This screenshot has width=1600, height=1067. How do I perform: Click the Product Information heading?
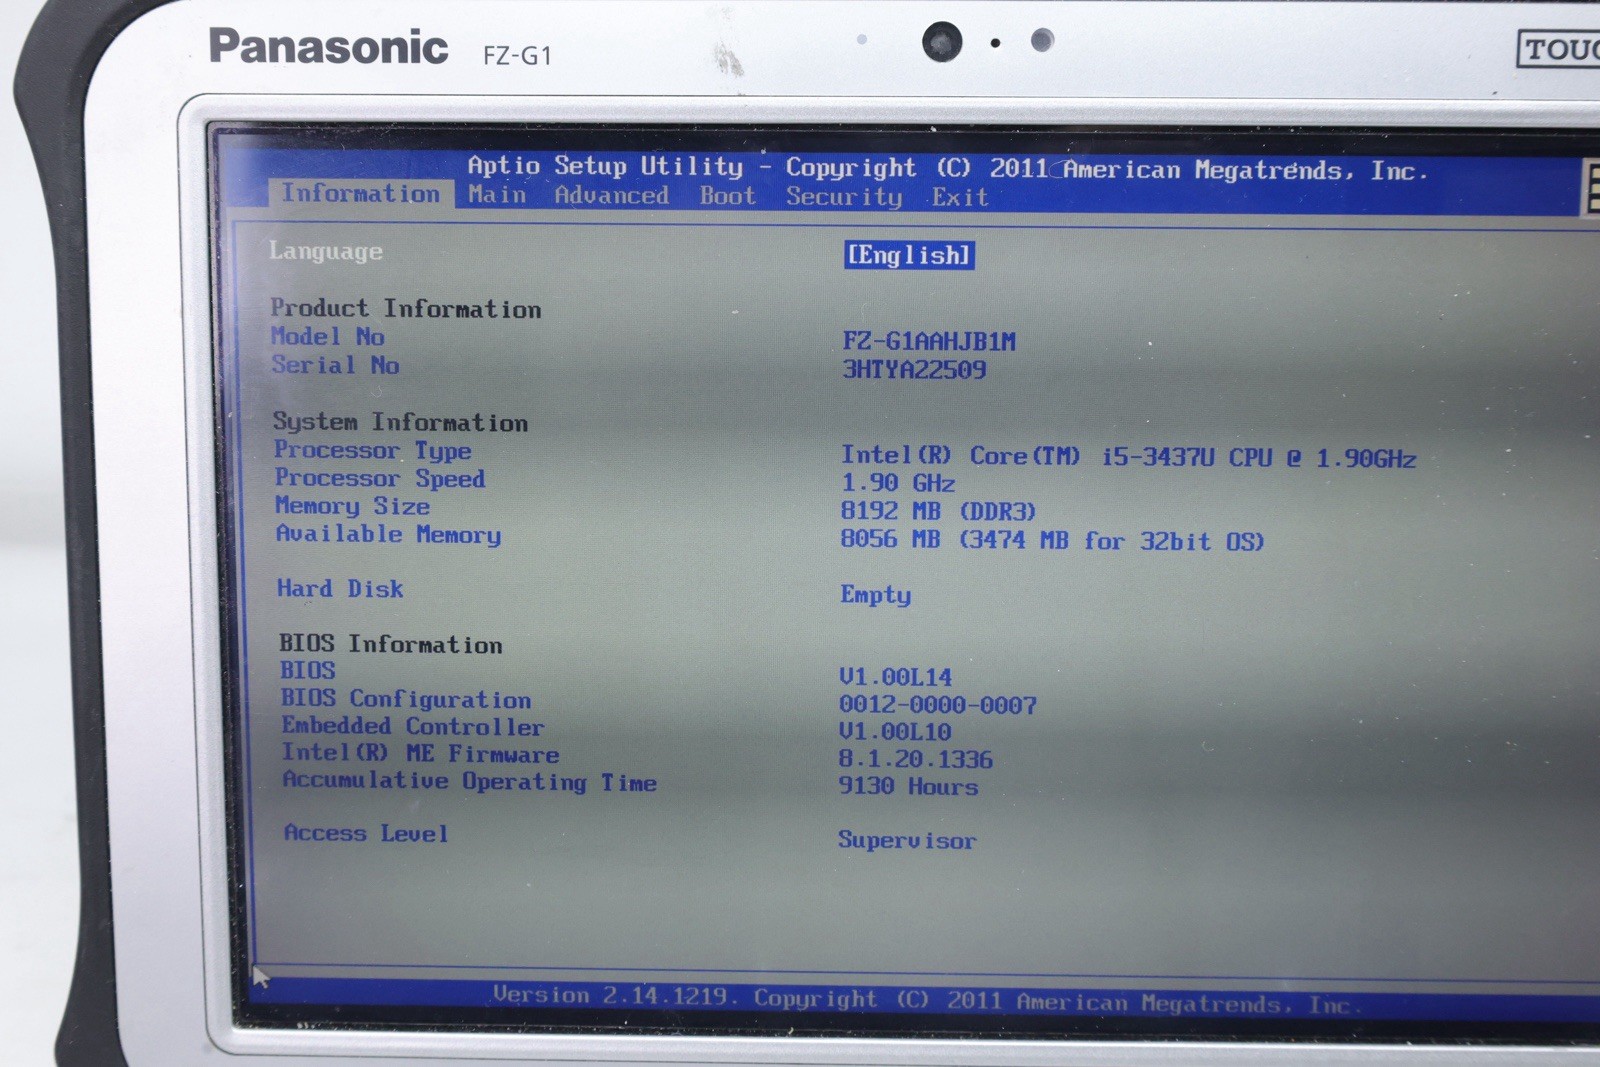click(x=406, y=309)
